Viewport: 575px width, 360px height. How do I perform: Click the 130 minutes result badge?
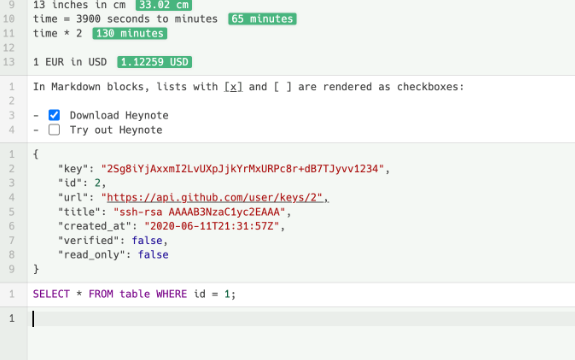(x=130, y=33)
